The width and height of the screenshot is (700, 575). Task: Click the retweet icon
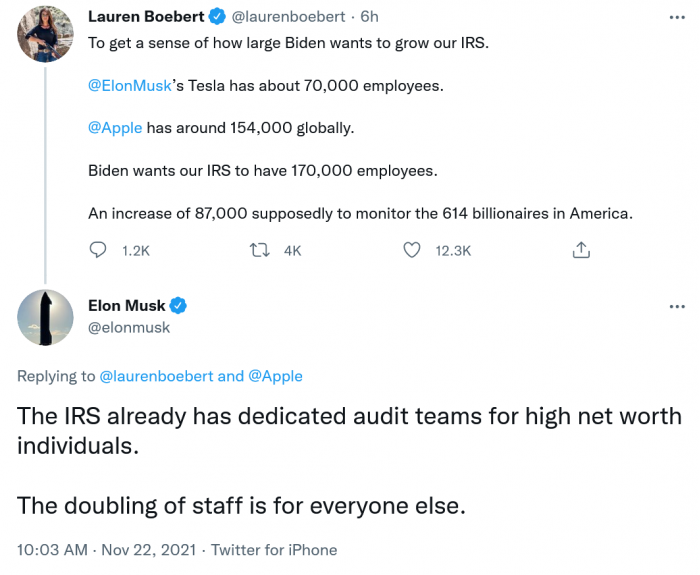pos(259,251)
